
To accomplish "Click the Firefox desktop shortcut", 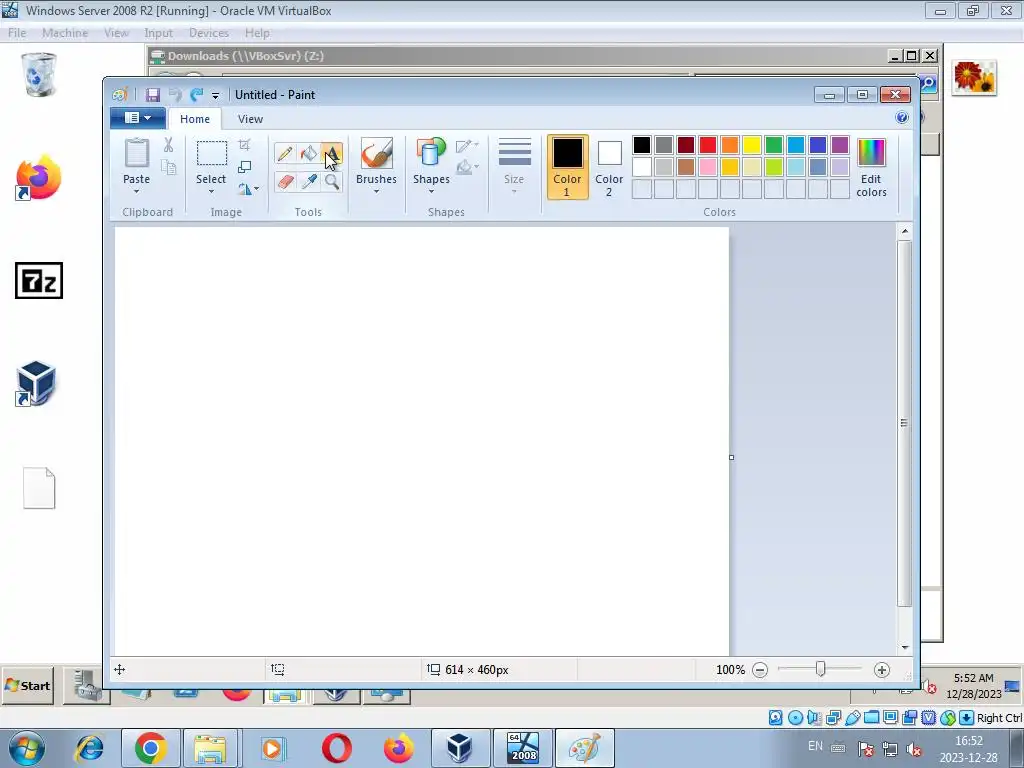I will (39, 177).
